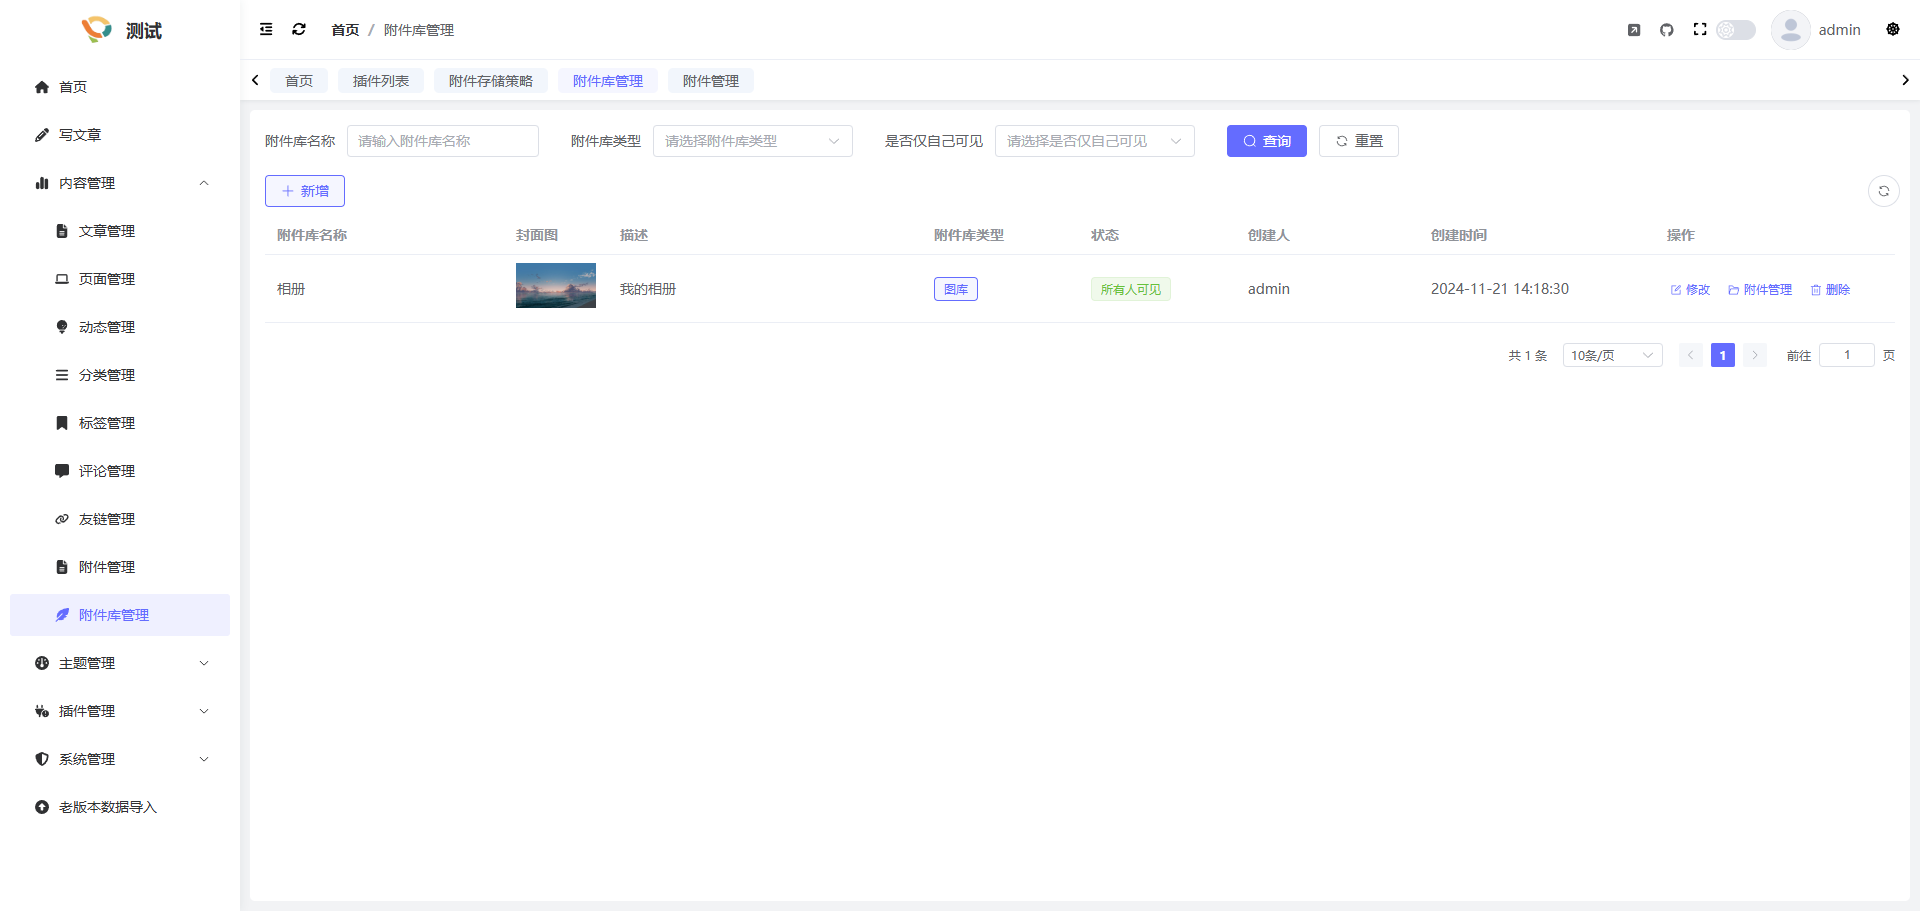Image resolution: width=1920 pixels, height=911 pixels.
Task: Click the admin user avatar
Action: coord(1790,30)
